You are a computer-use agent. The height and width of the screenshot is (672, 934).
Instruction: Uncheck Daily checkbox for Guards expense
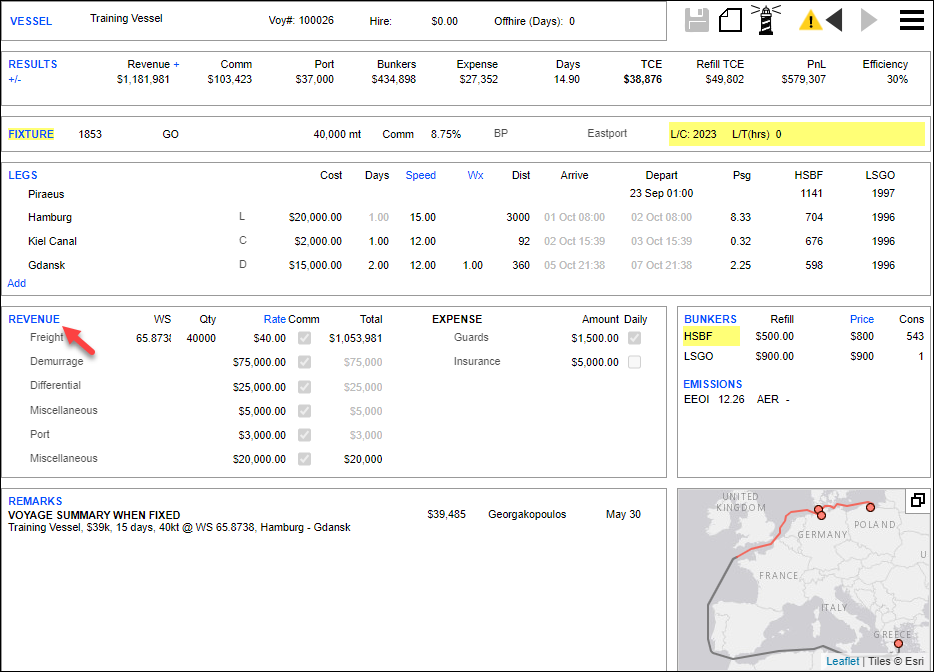(634, 338)
